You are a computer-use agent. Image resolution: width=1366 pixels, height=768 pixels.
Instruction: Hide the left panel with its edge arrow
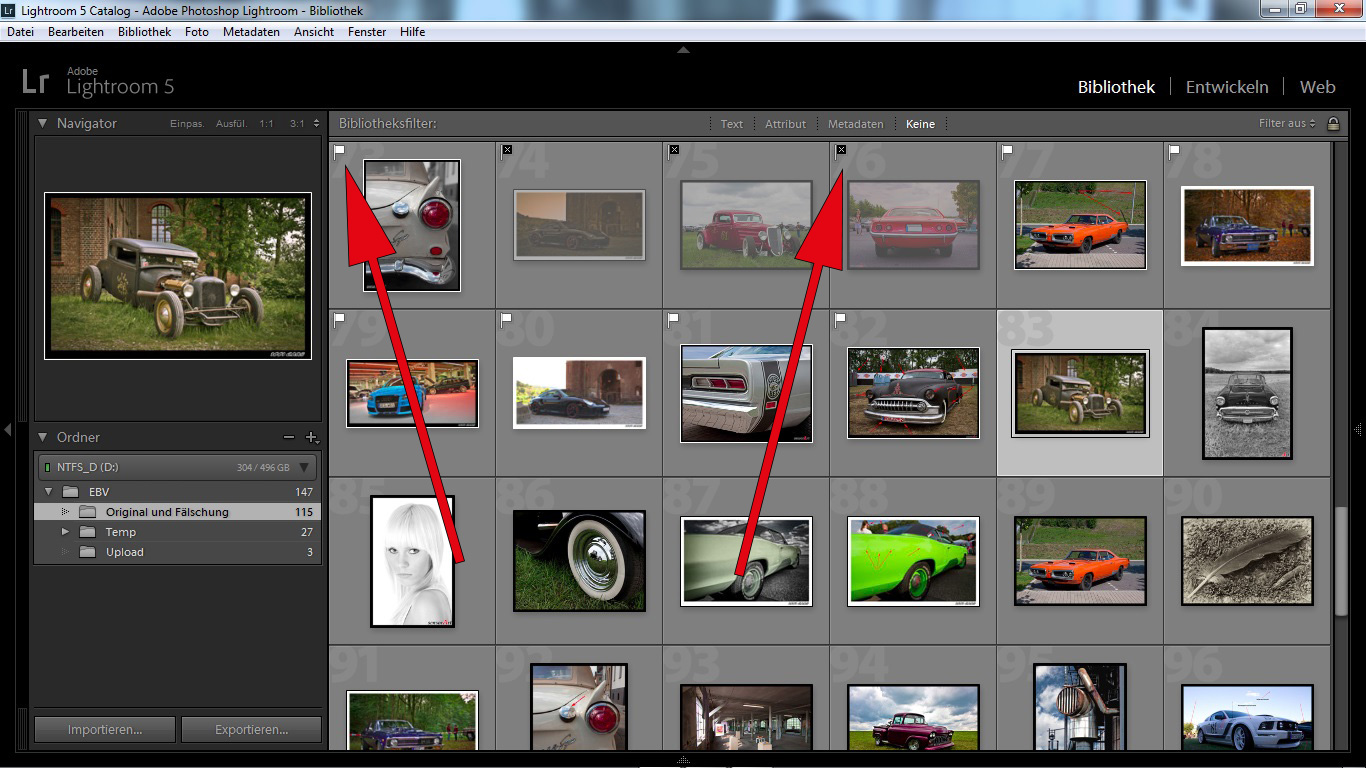pos(7,429)
